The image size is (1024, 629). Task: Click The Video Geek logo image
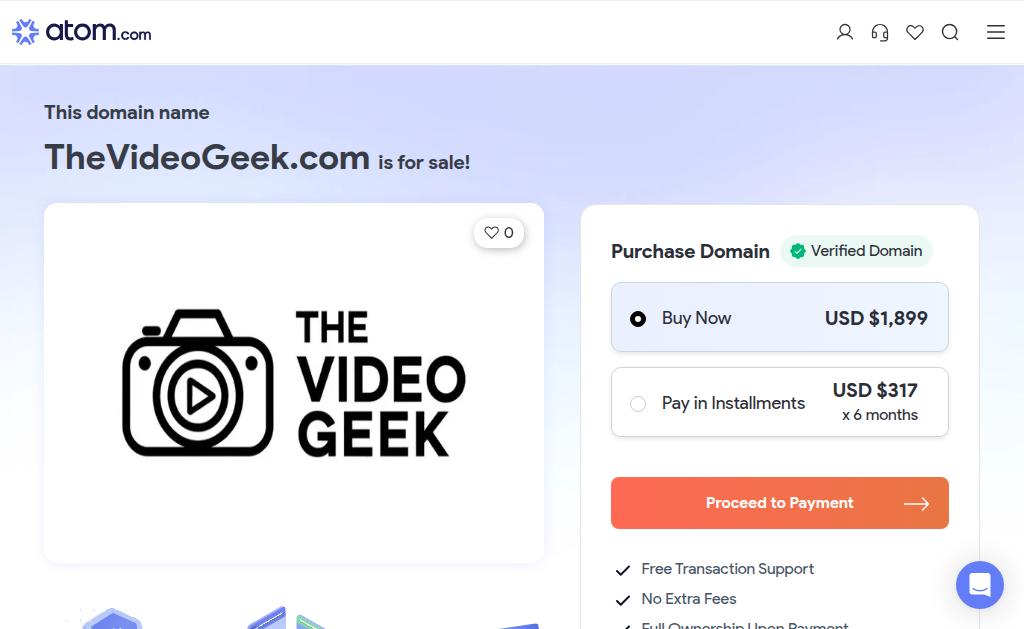[294, 383]
